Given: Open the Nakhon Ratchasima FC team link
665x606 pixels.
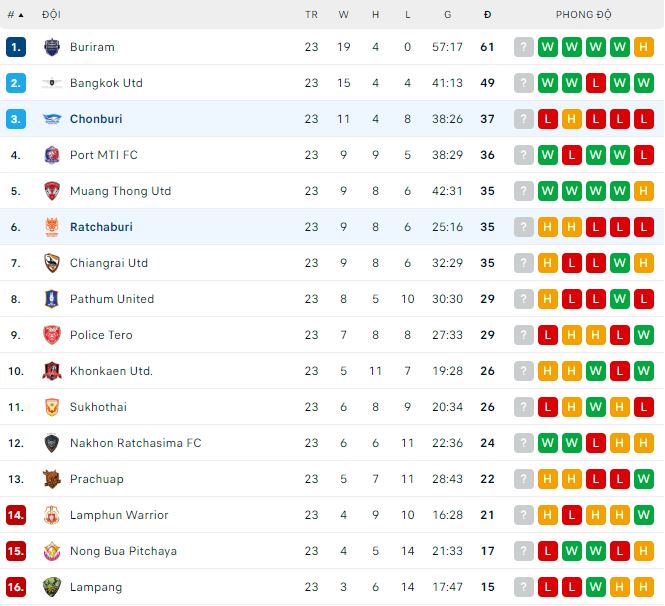Looking at the screenshot, I should tap(135, 443).
